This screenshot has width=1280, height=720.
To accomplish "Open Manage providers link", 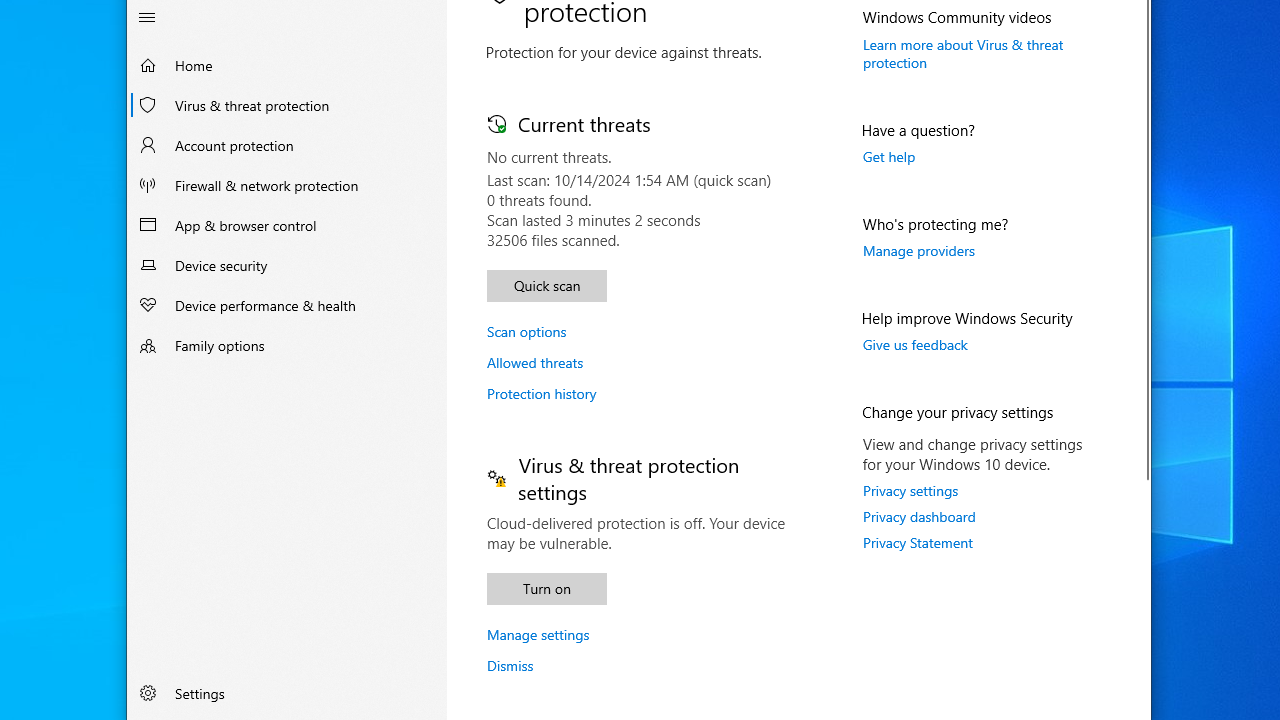I will [918, 251].
